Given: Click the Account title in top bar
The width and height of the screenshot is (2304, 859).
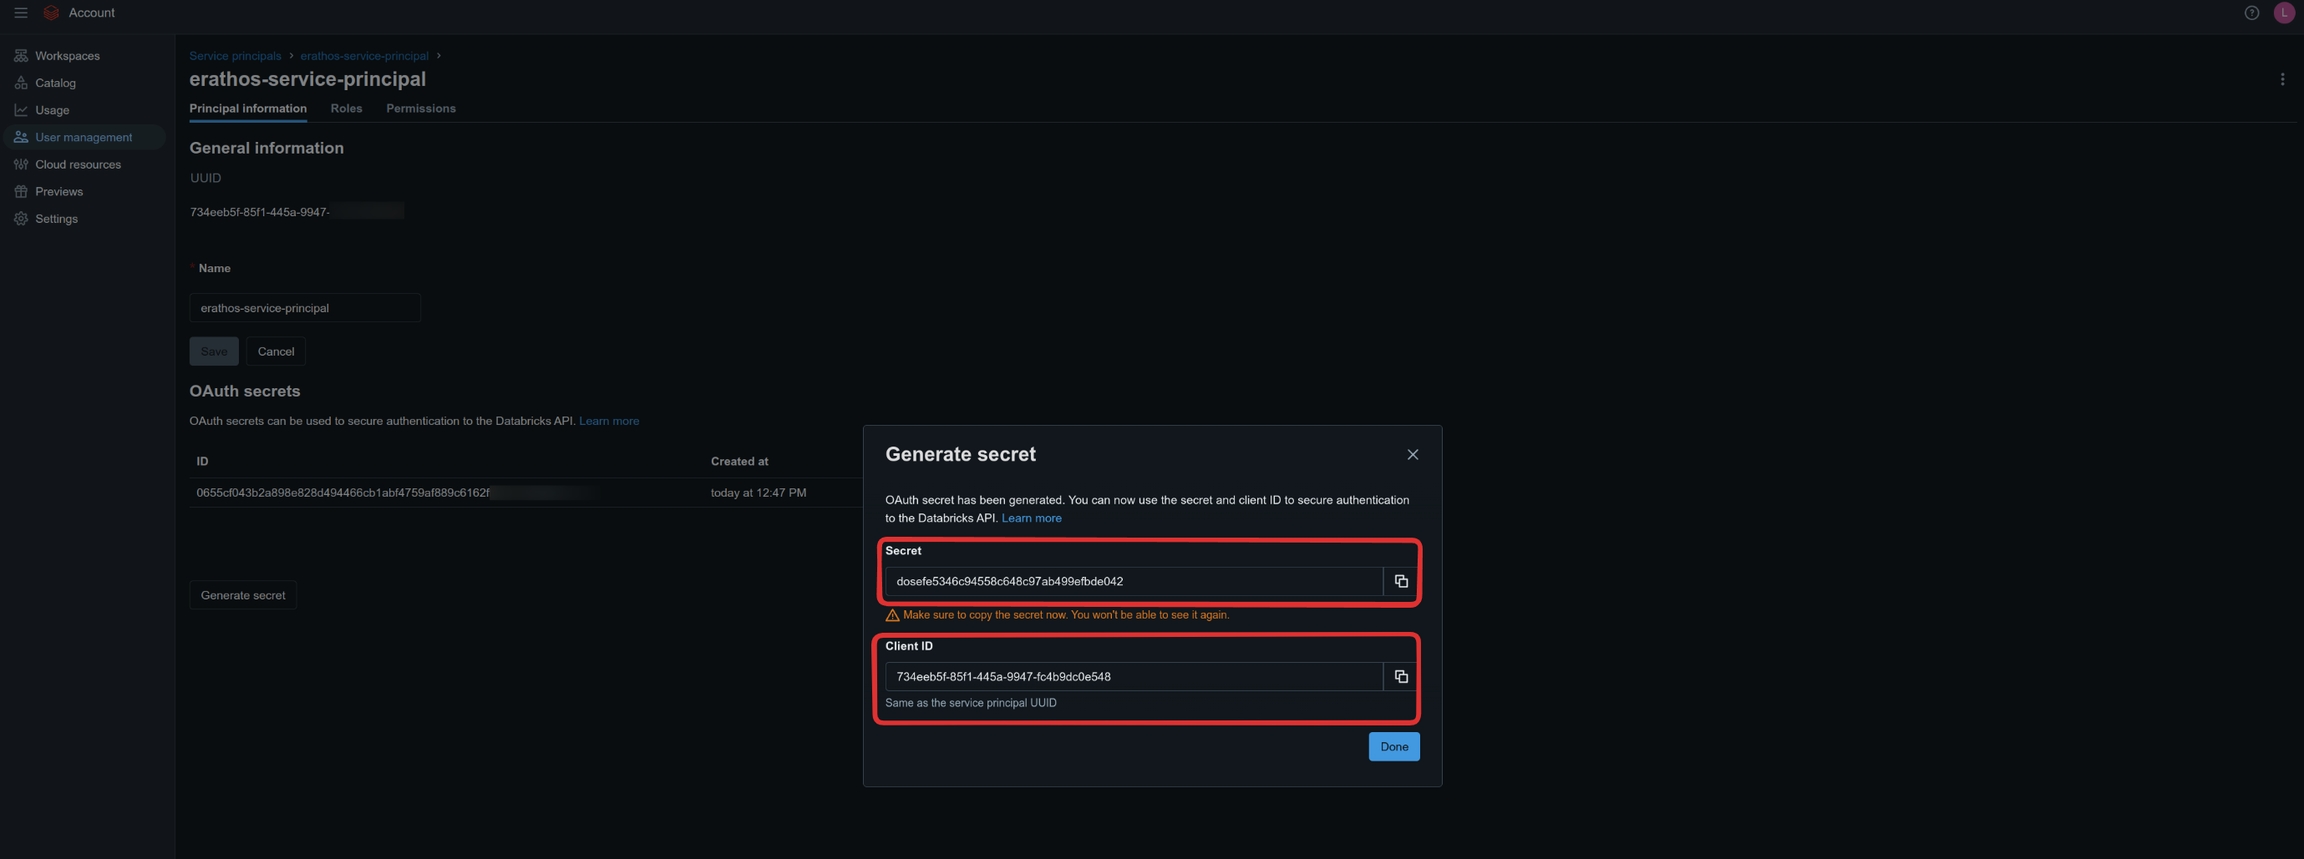Looking at the screenshot, I should (x=91, y=13).
